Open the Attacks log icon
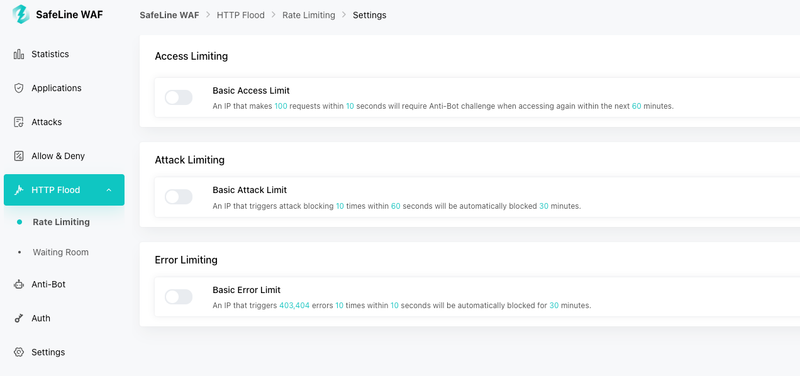800x376 pixels. tap(19, 122)
